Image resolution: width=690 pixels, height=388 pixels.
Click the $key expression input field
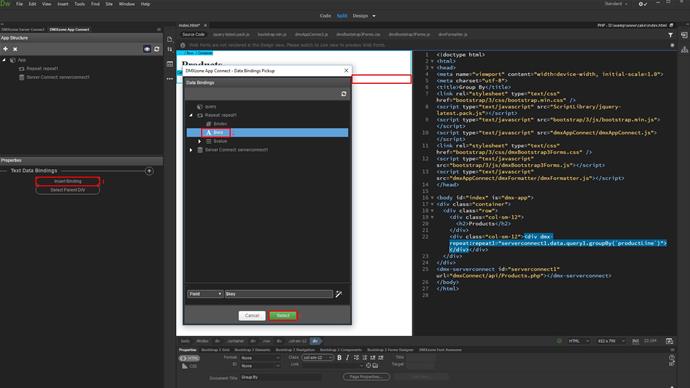(279, 294)
